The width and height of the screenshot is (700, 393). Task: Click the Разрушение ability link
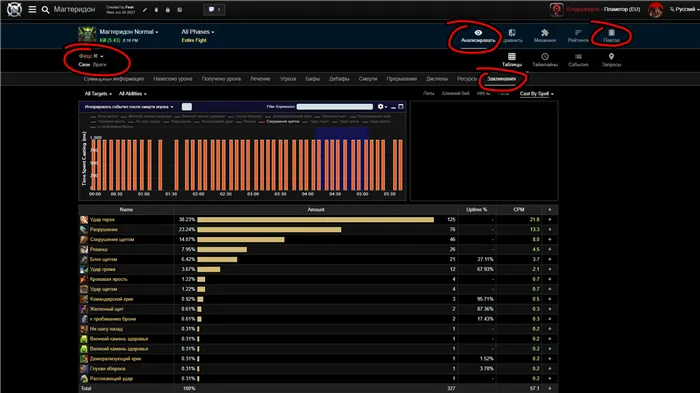coord(104,230)
